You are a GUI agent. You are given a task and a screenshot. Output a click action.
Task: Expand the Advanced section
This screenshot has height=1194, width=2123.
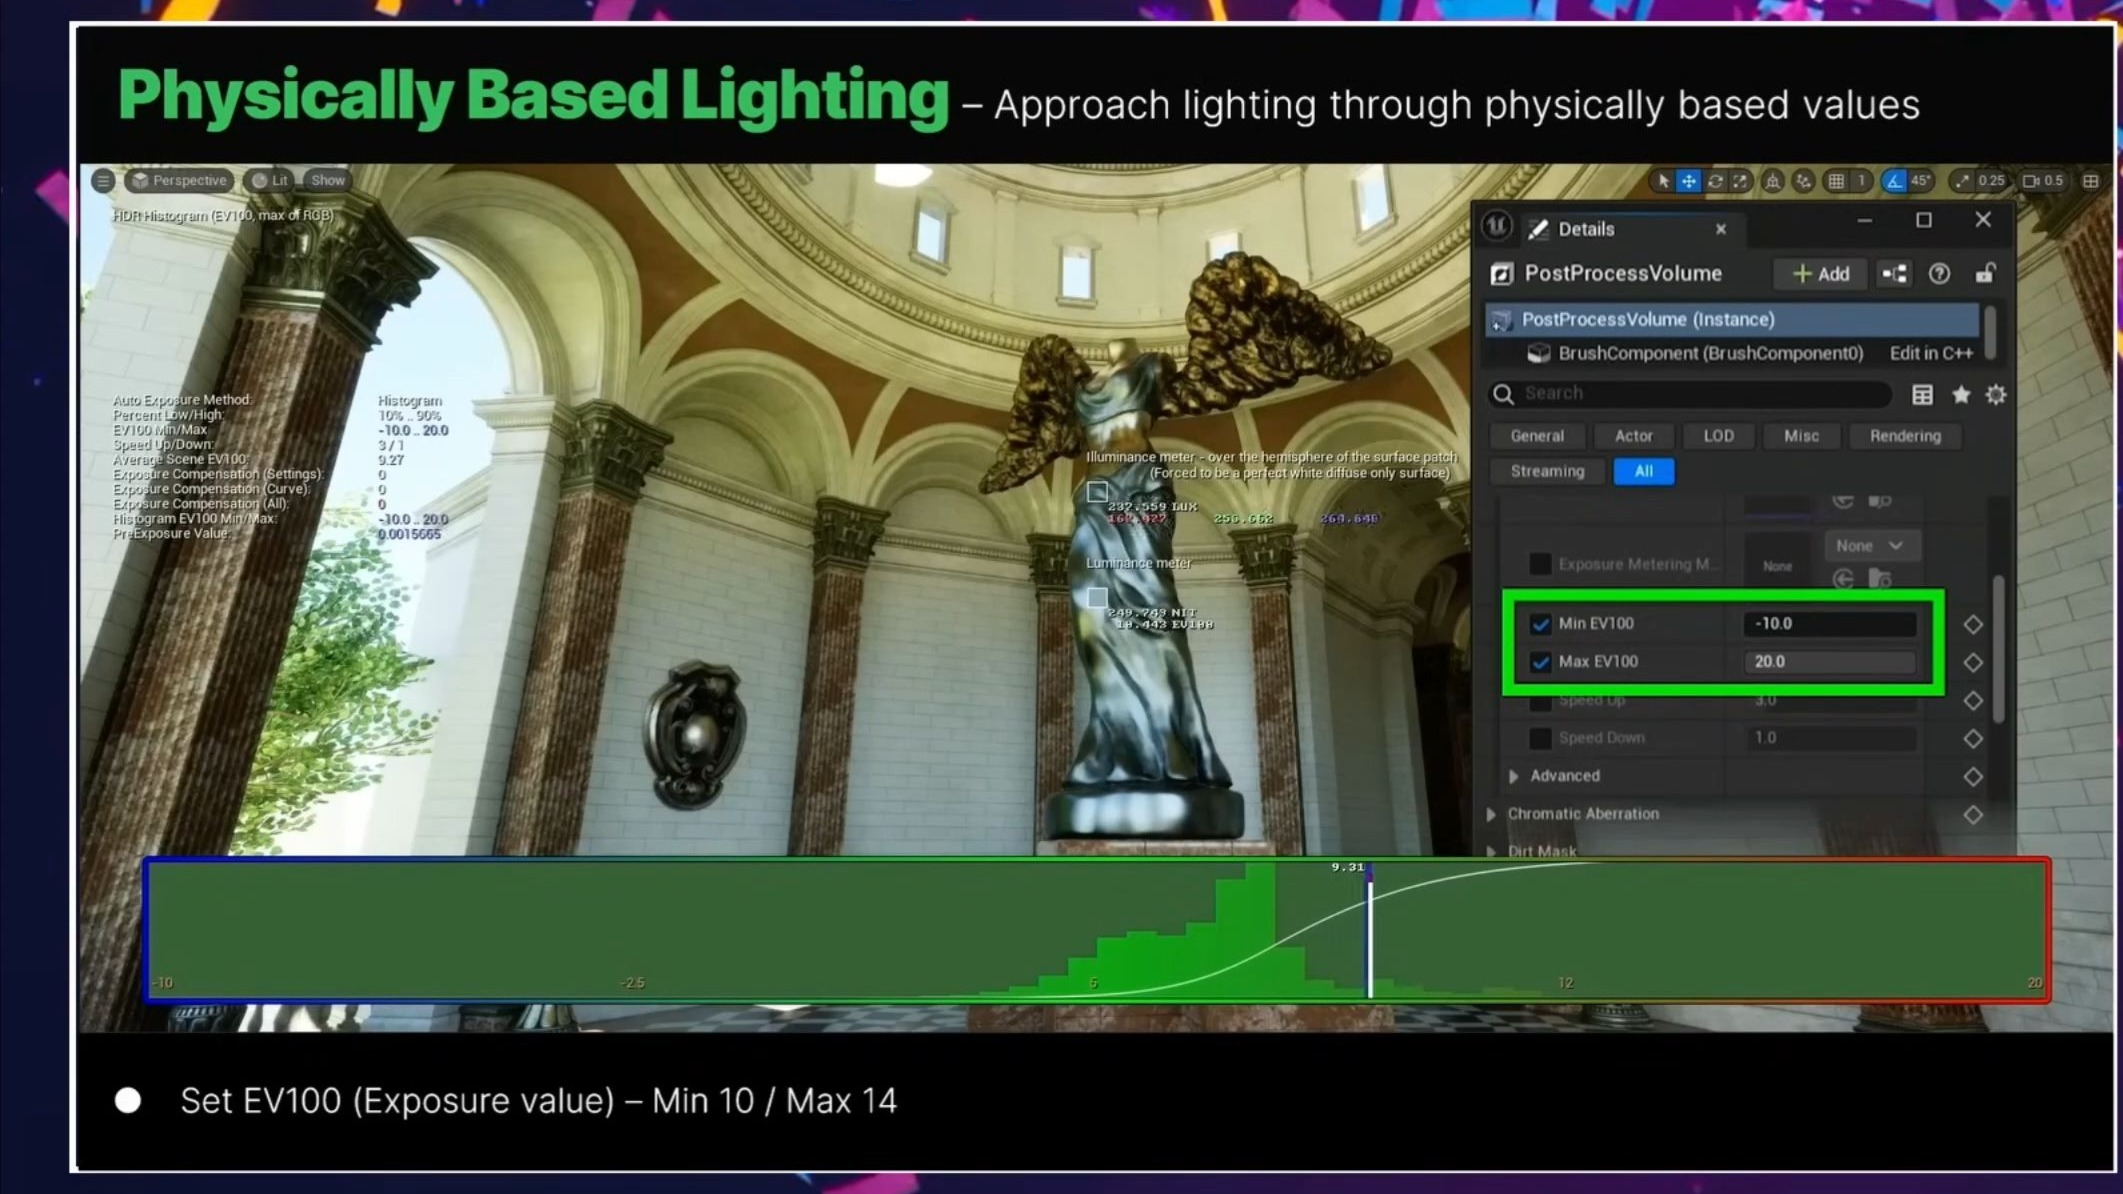(x=1513, y=776)
